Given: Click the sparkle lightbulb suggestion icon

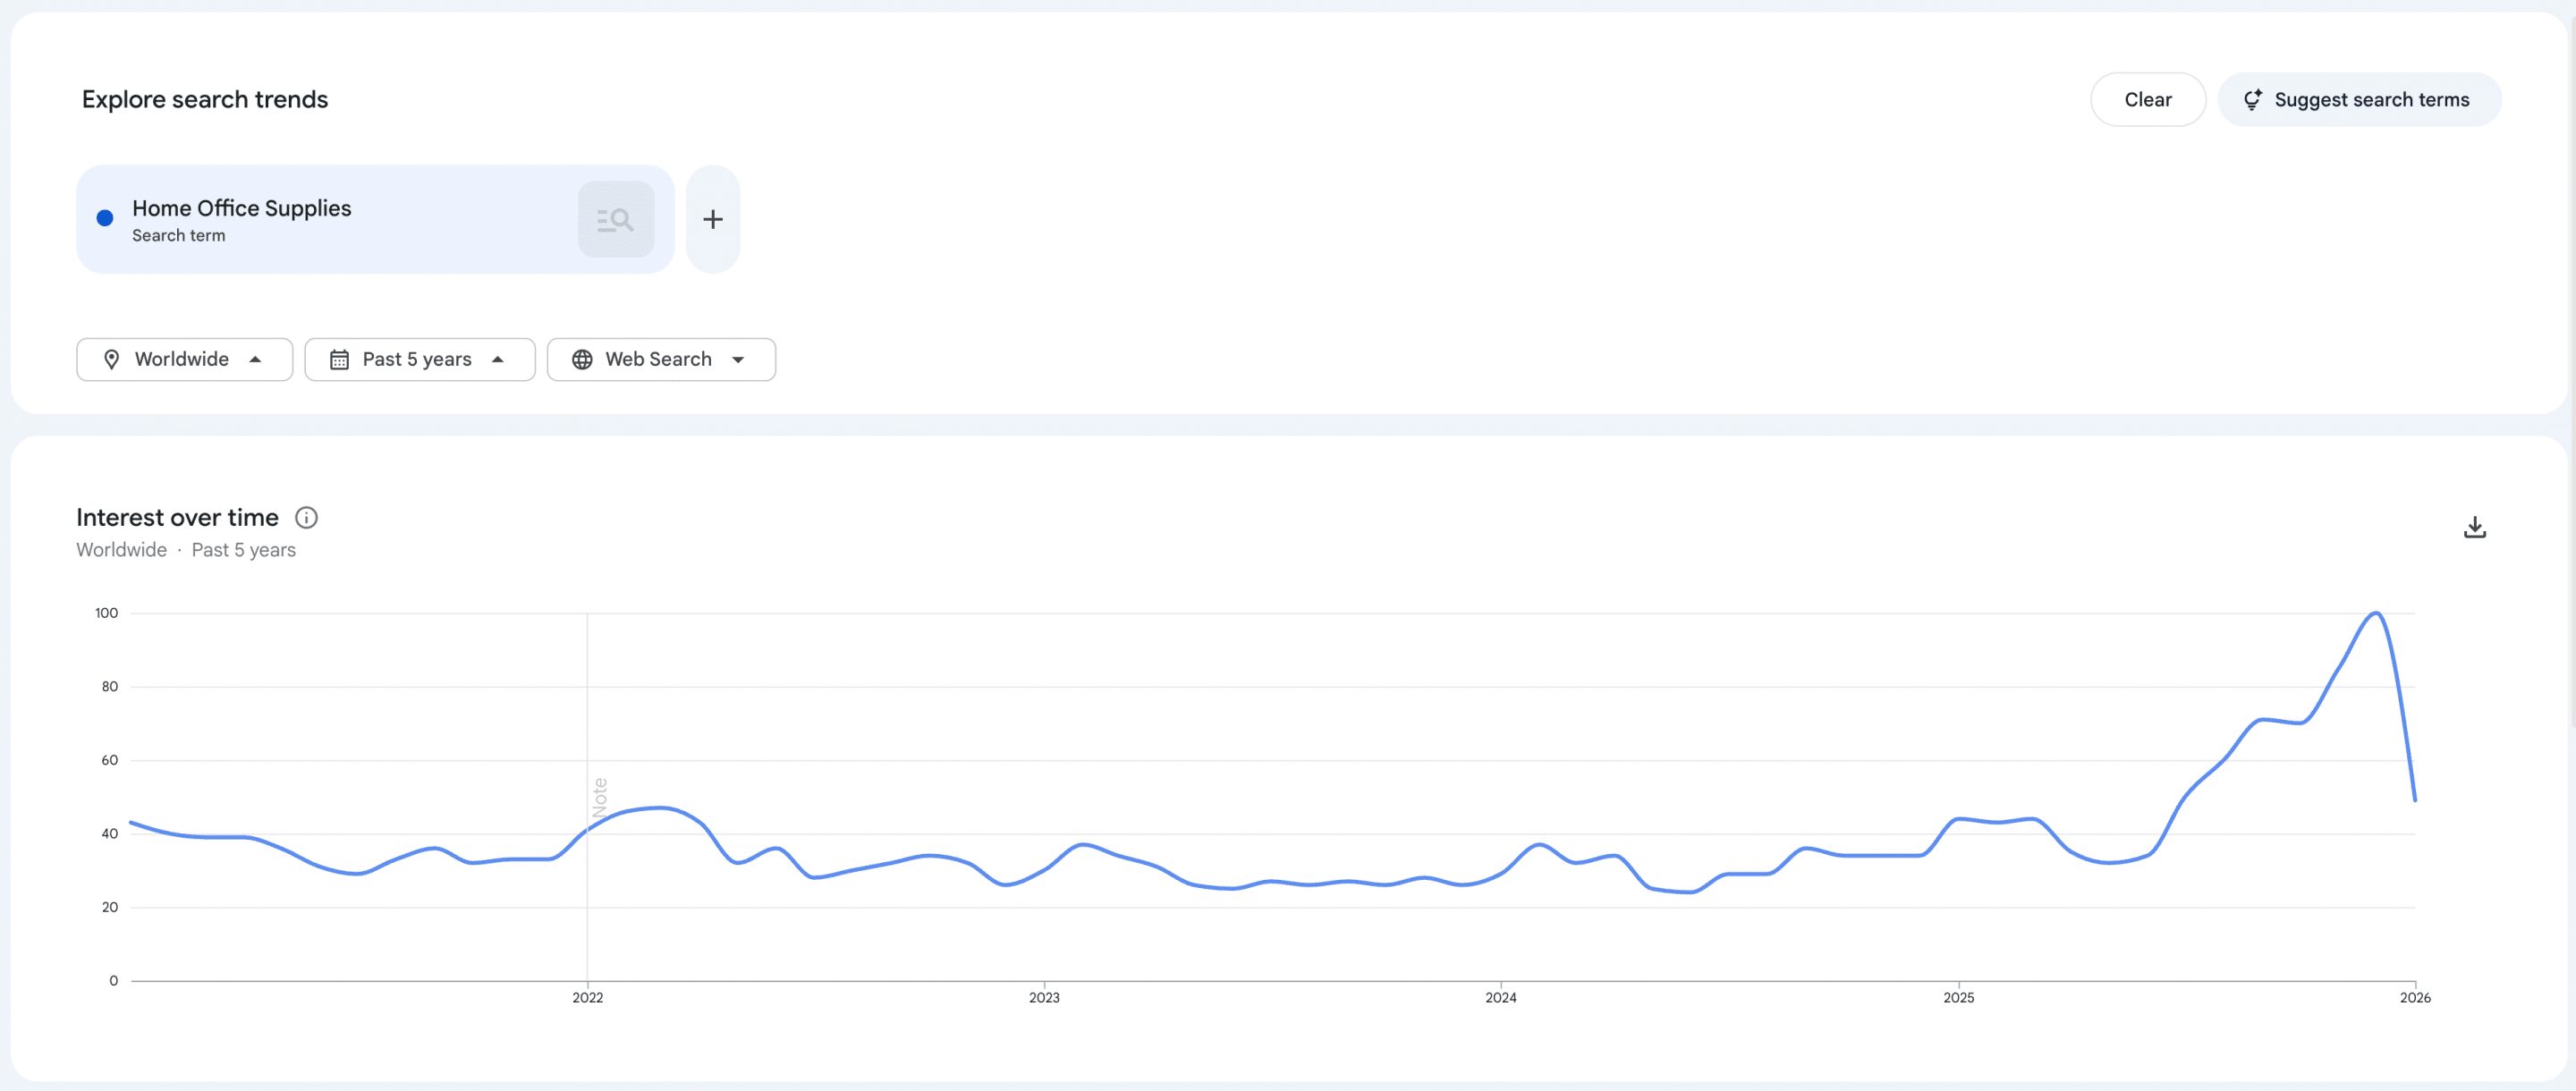Looking at the screenshot, I should pyautogui.click(x=2251, y=100).
